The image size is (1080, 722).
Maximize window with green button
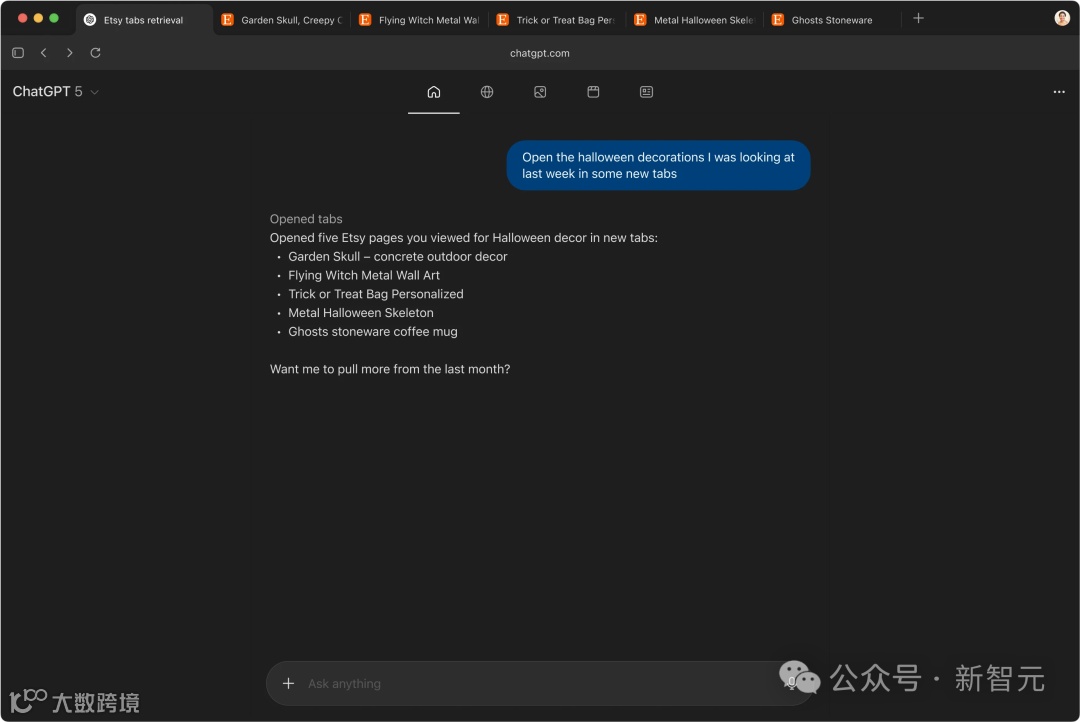click(x=54, y=19)
